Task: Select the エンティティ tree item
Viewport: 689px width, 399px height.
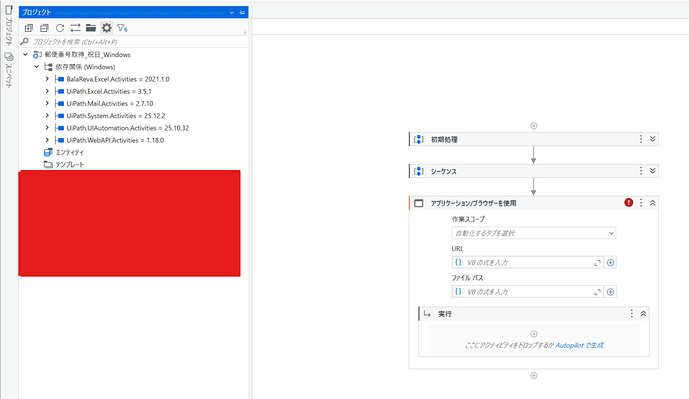Action: (69, 152)
